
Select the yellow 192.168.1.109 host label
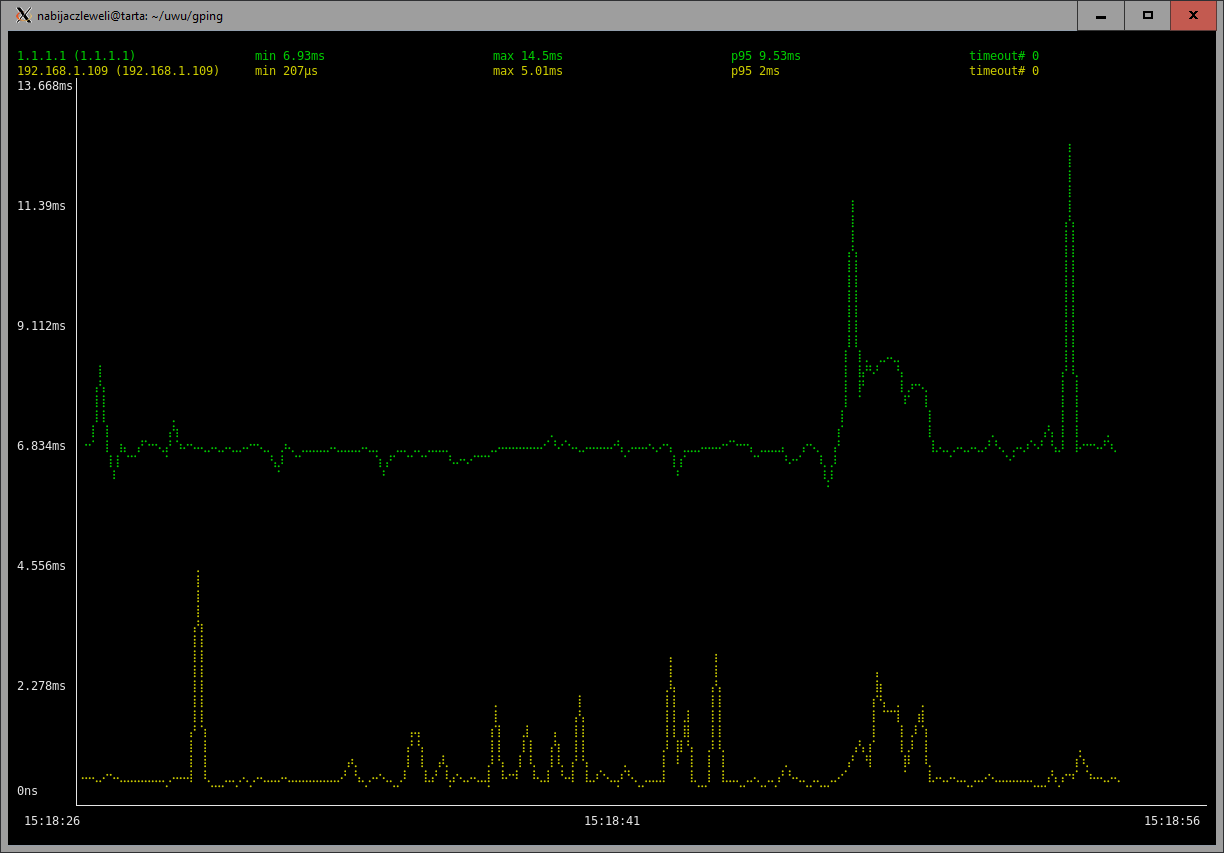pyautogui.click(x=118, y=71)
